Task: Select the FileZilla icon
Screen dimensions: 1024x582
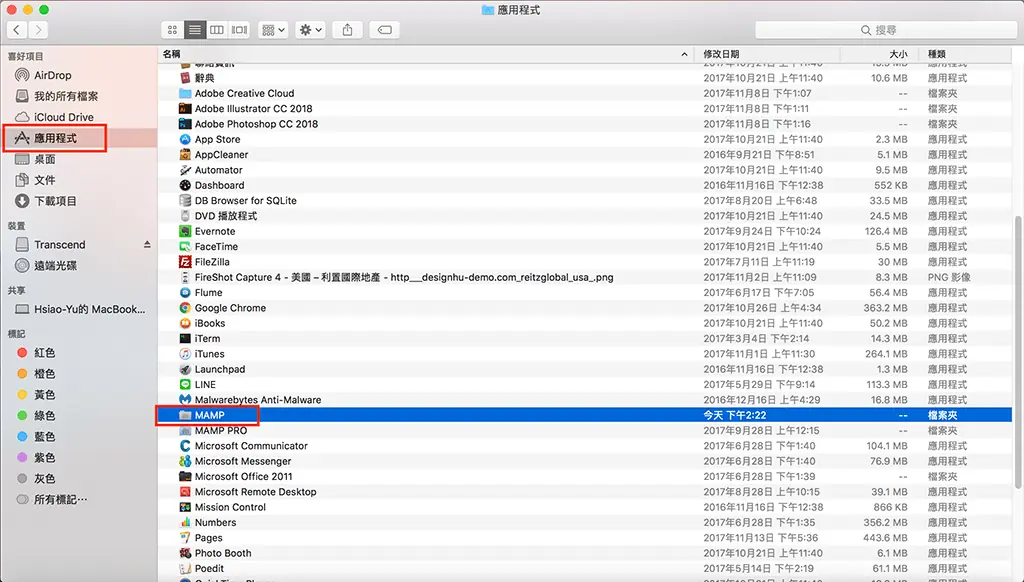Action: (185, 262)
